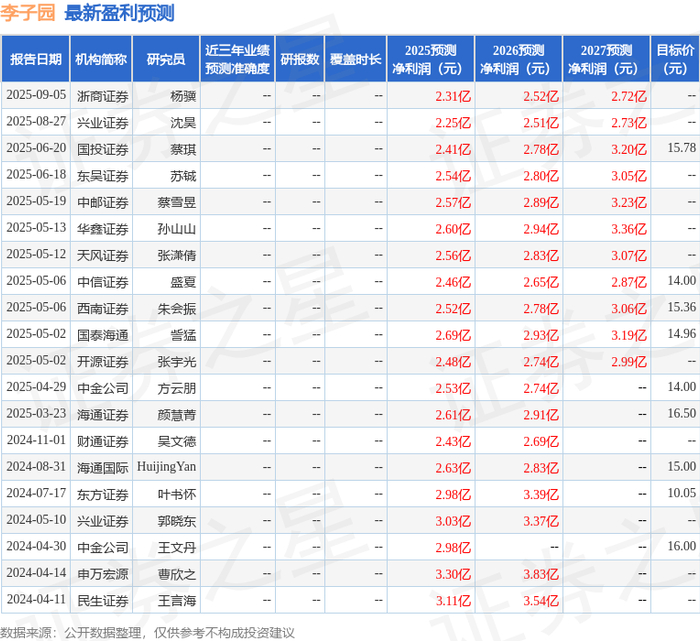700x641 pixels.
Task: Click researcher 颜慧菁
Action: coord(177,415)
